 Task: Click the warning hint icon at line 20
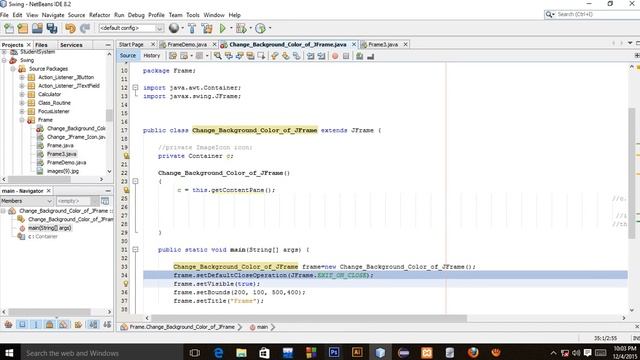tap(126, 156)
